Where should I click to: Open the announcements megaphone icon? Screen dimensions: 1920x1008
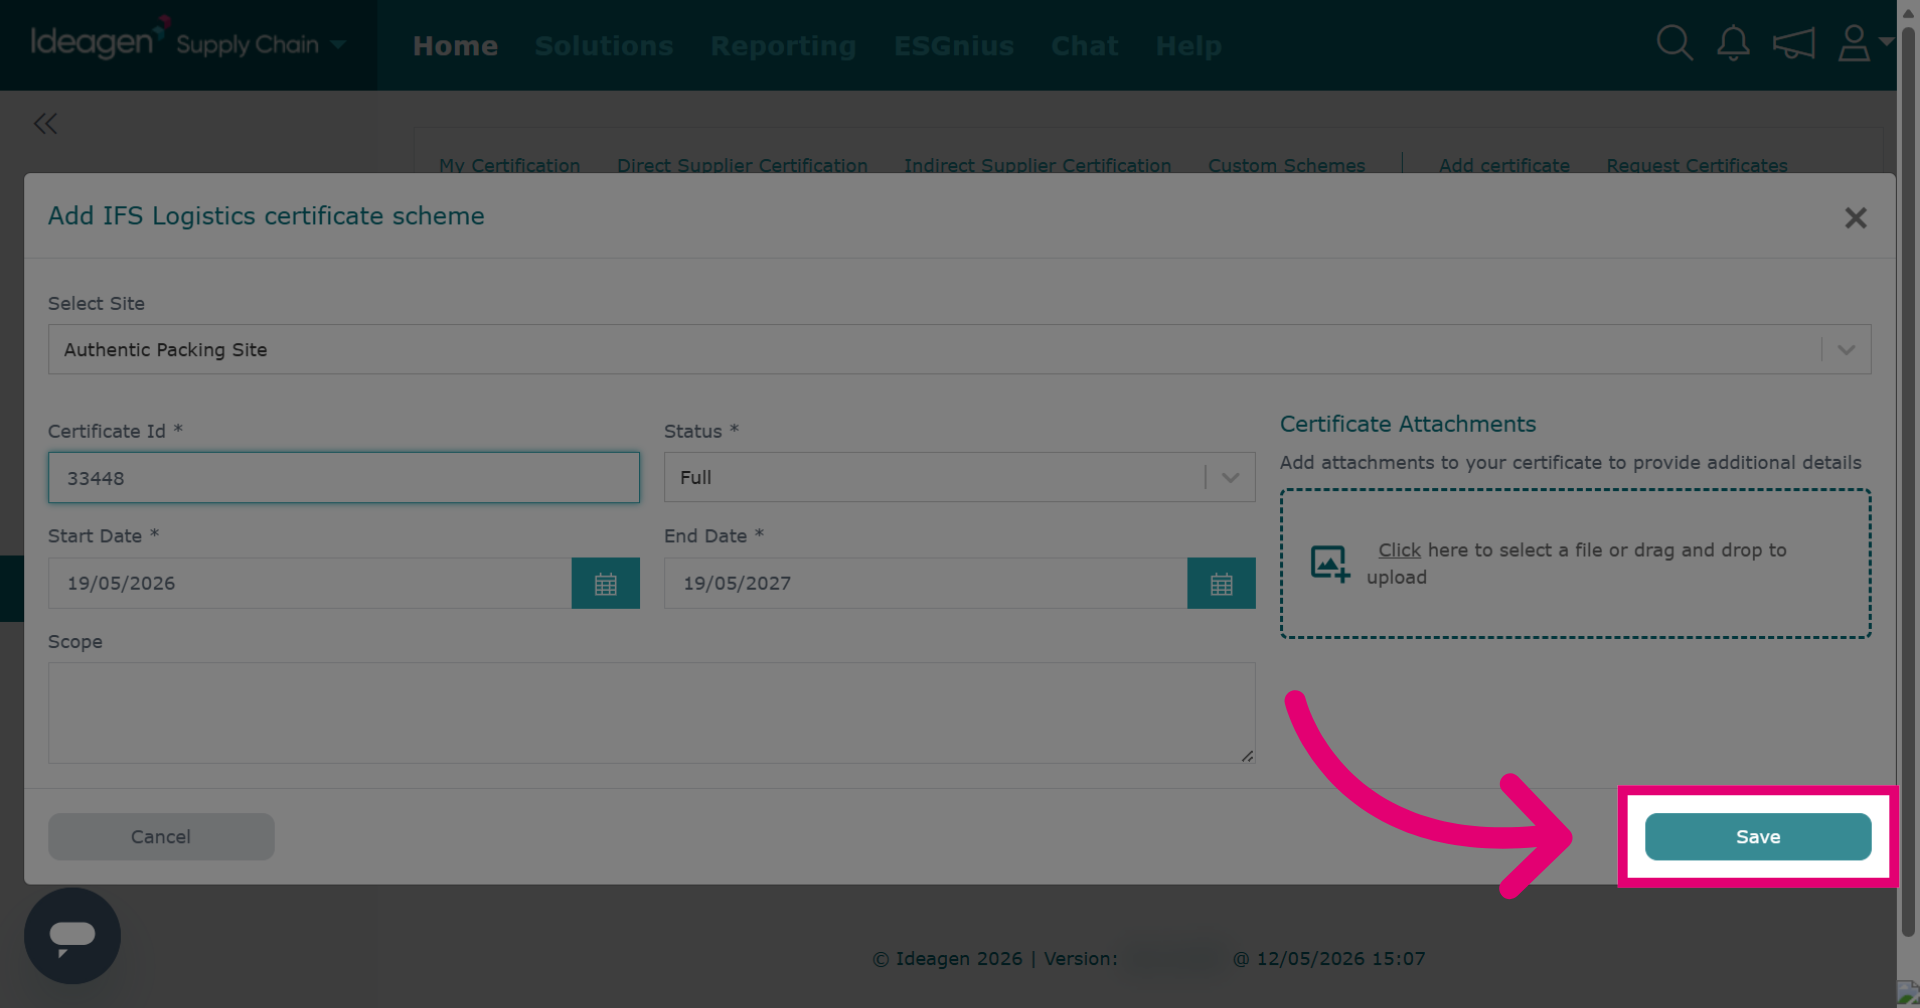pos(1793,44)
